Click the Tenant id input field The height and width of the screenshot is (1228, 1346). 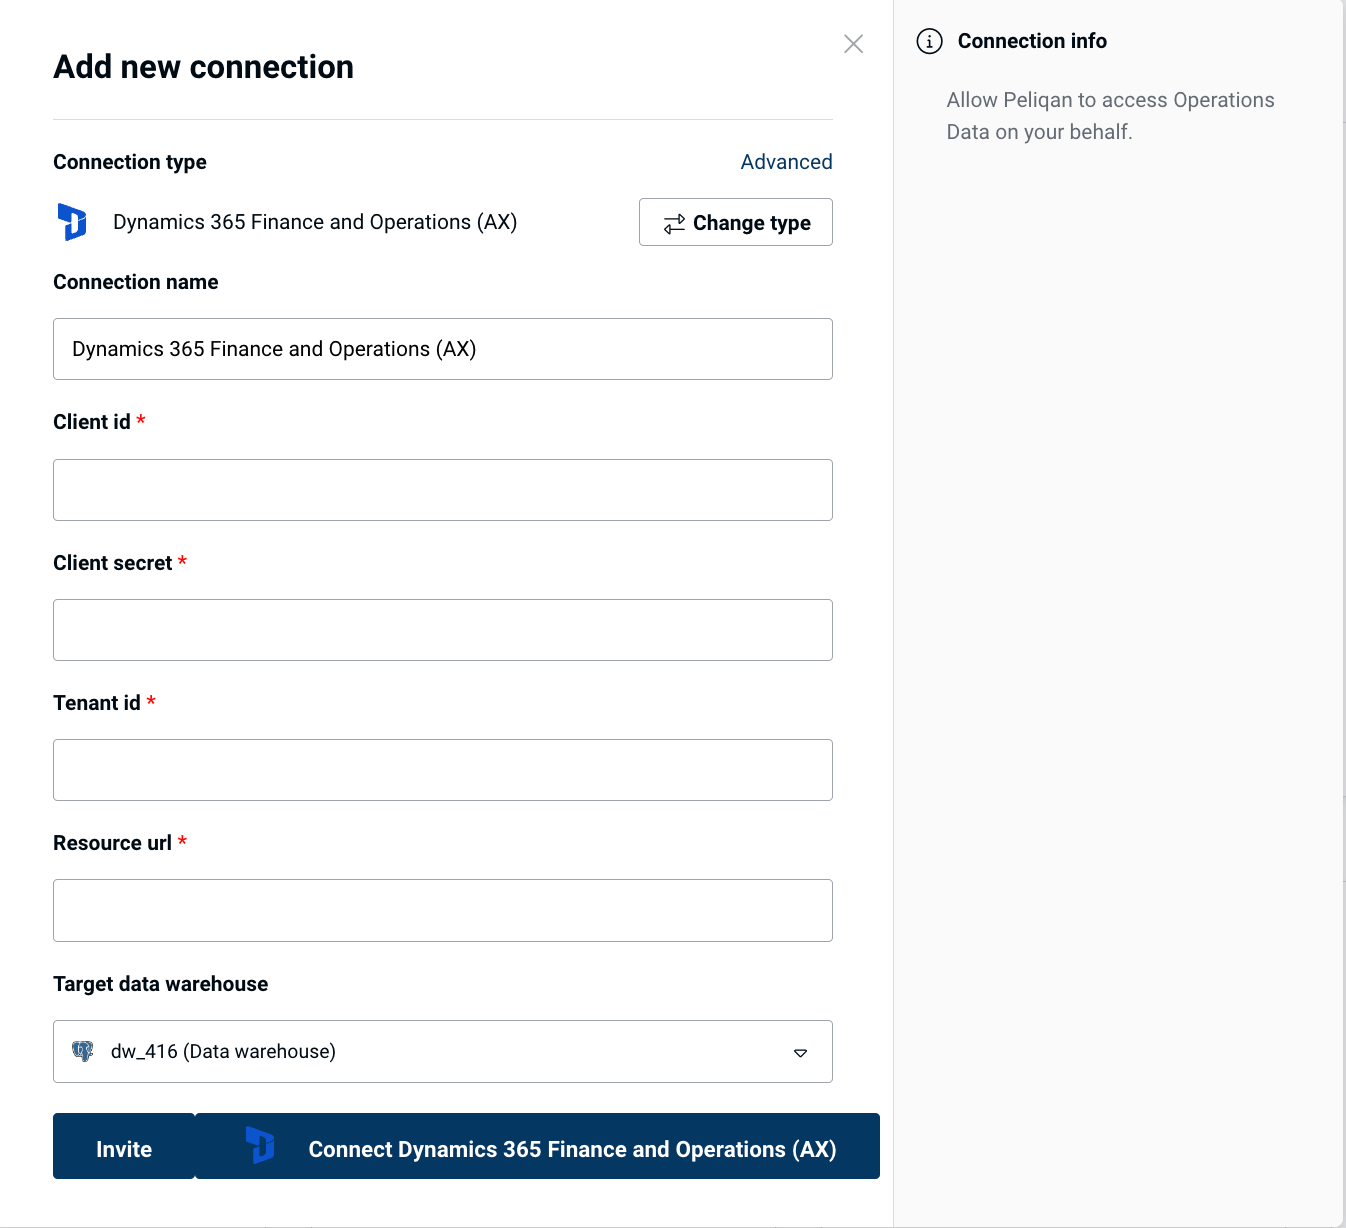(x=443, y=770)
